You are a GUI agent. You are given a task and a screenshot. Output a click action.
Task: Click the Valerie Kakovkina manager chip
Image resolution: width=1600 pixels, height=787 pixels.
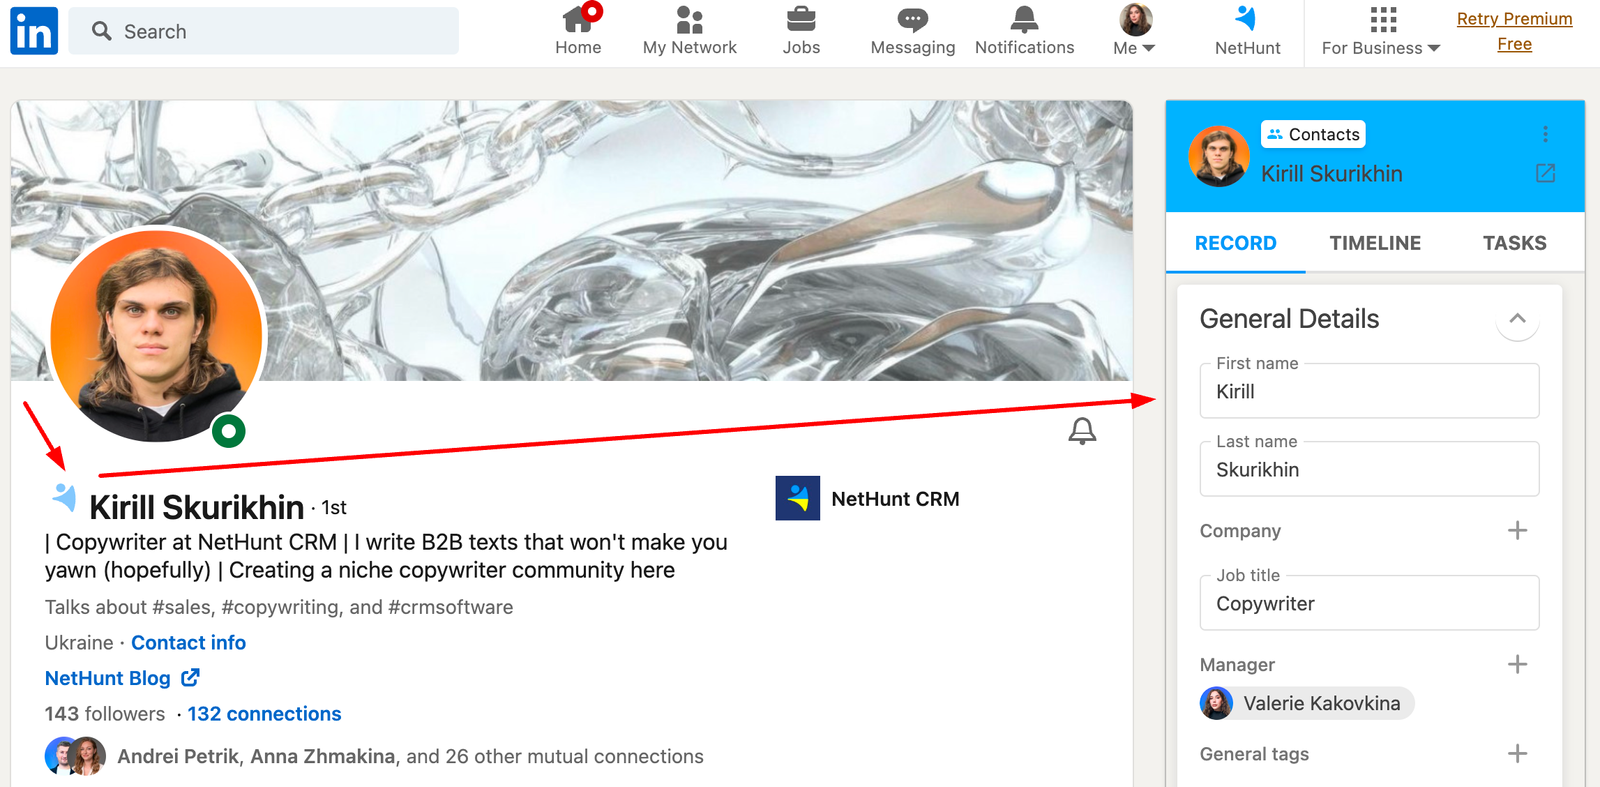pyautogui.click(x=1307, y=703)
